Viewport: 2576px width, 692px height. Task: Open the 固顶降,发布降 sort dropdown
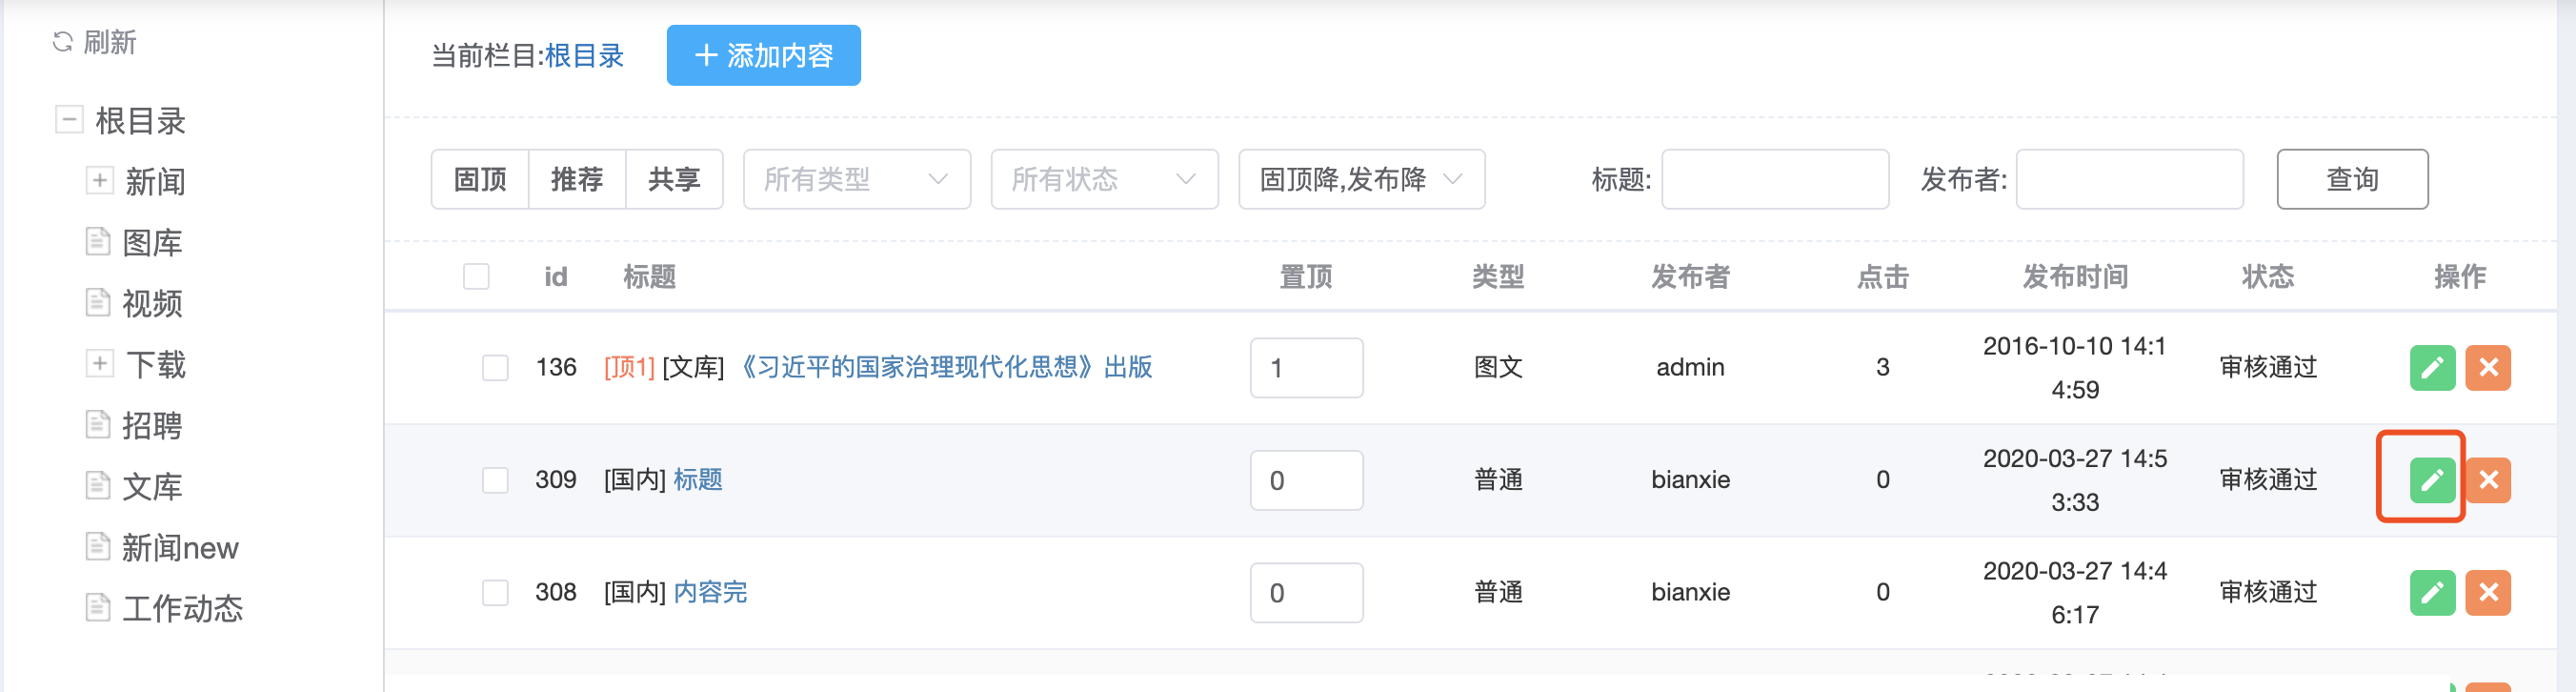click(1361, 180)
